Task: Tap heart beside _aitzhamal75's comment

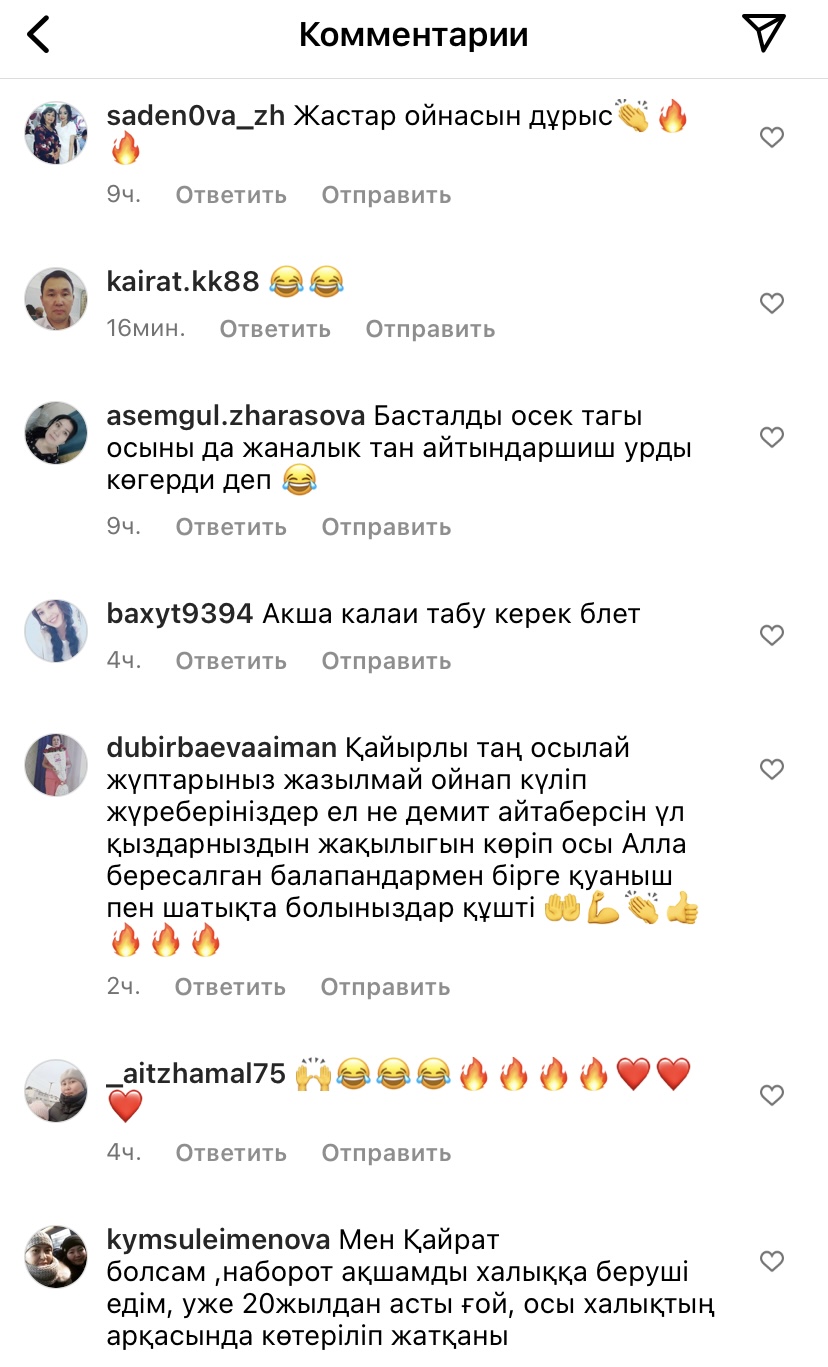Action: pyautogui.click(x=772, y=1095)
